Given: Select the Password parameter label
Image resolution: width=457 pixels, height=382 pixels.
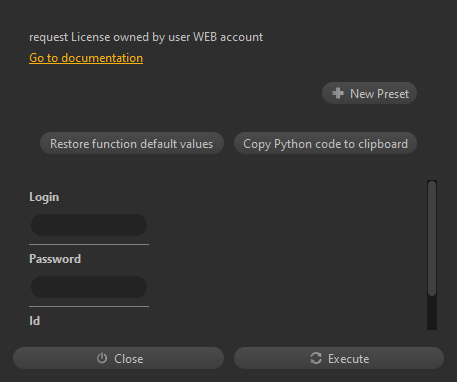Looking at the screenshot, I should (55, 259).
